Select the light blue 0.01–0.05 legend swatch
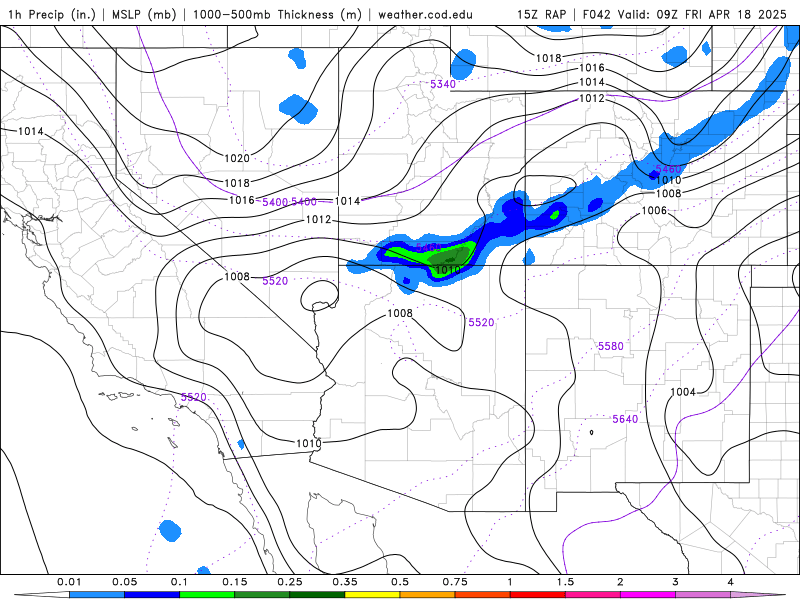Screen dimensions: 800x600 (97, 595)
